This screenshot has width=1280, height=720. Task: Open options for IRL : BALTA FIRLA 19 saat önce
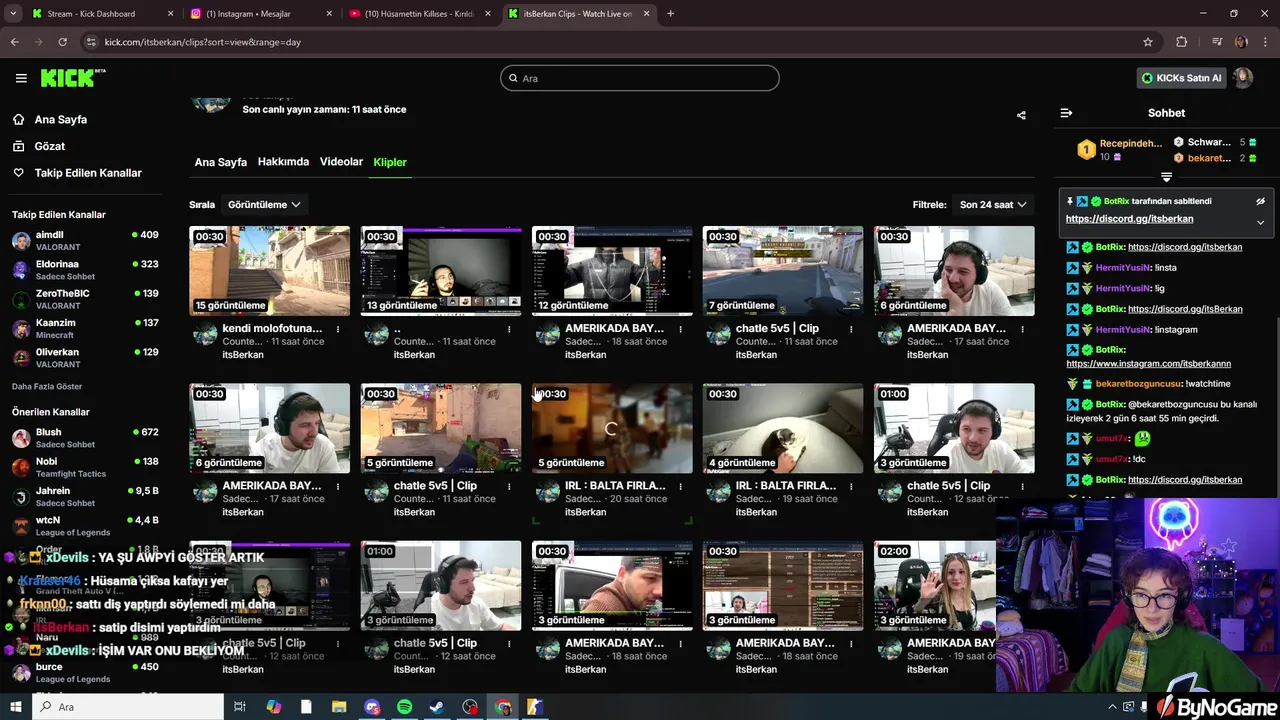(x=851, y=486)
